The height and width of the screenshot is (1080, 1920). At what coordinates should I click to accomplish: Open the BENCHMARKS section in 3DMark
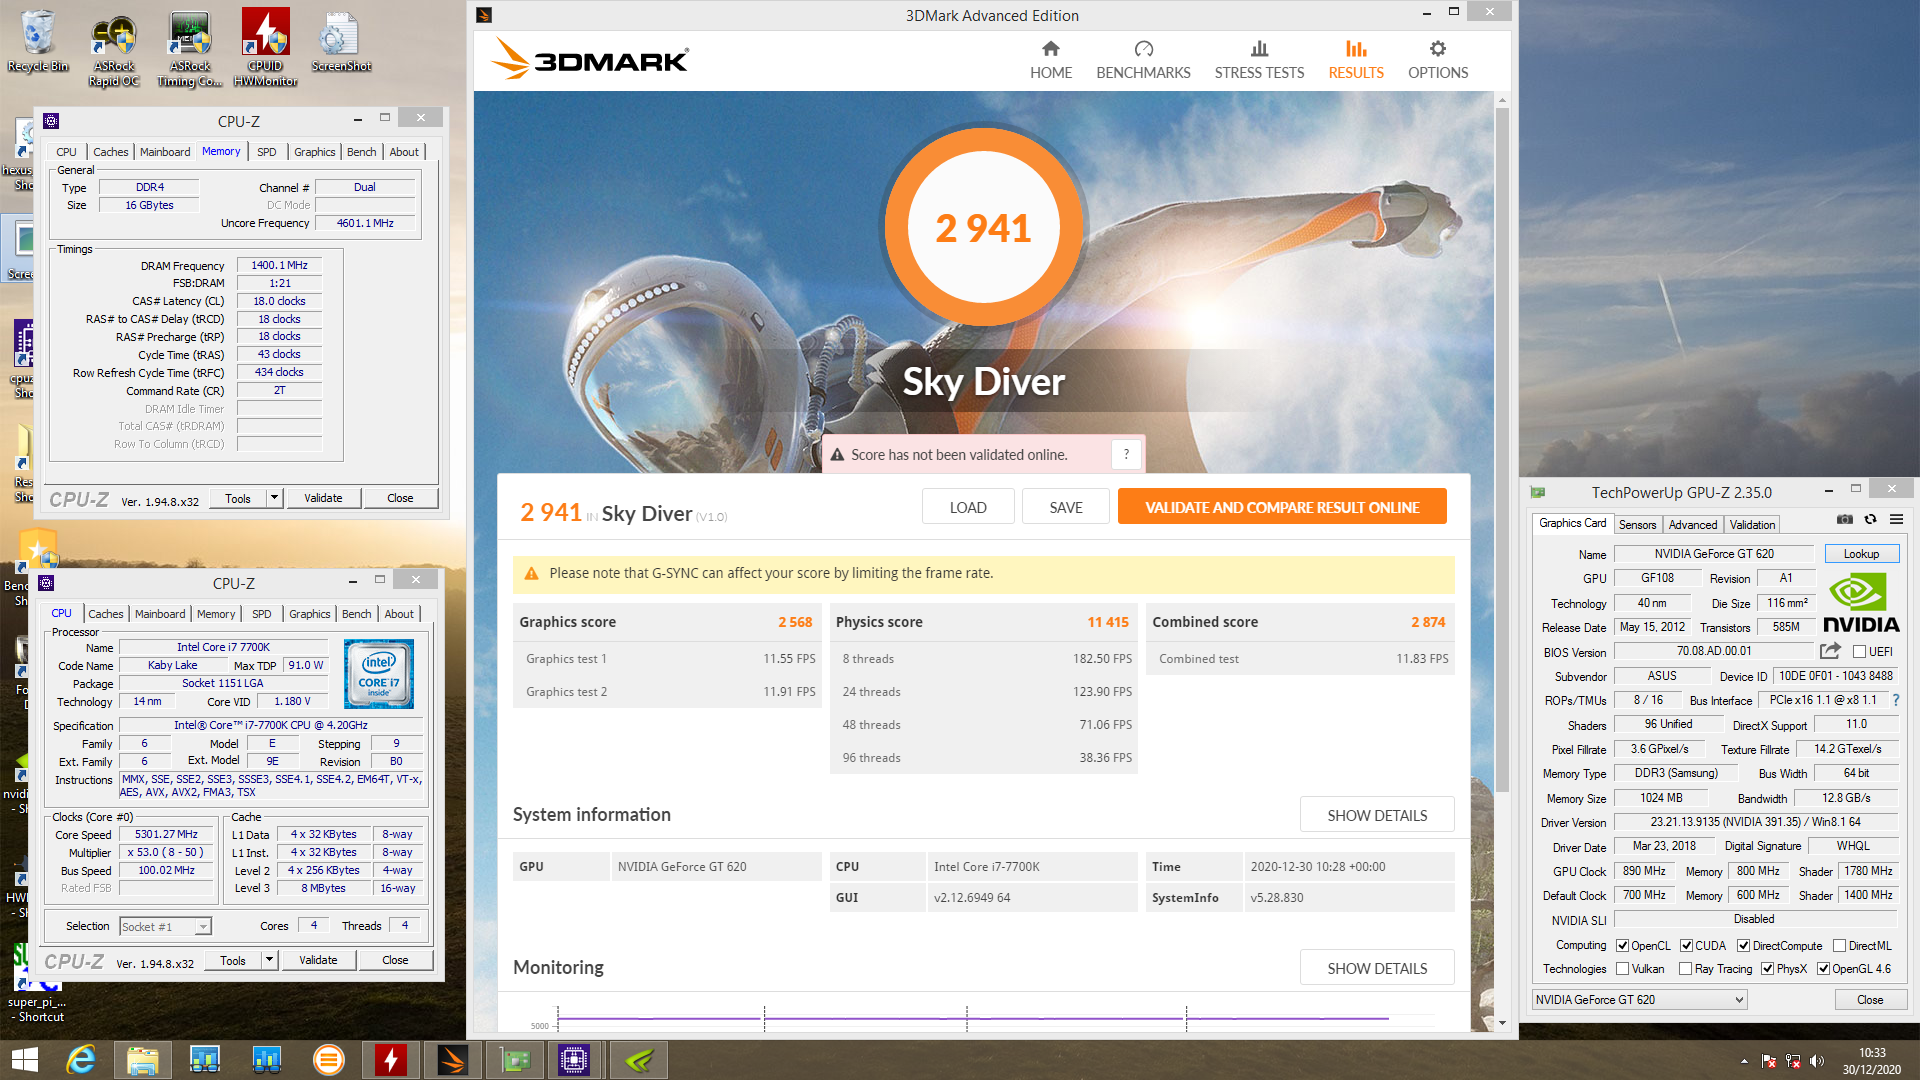(1143, 60)
